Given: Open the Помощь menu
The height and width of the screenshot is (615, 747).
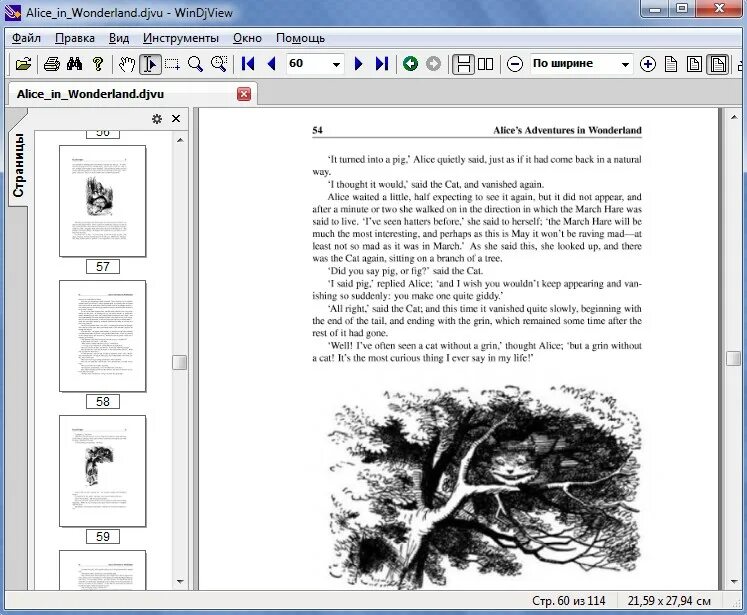Looking at the screenshot, I should coord(300,38).
